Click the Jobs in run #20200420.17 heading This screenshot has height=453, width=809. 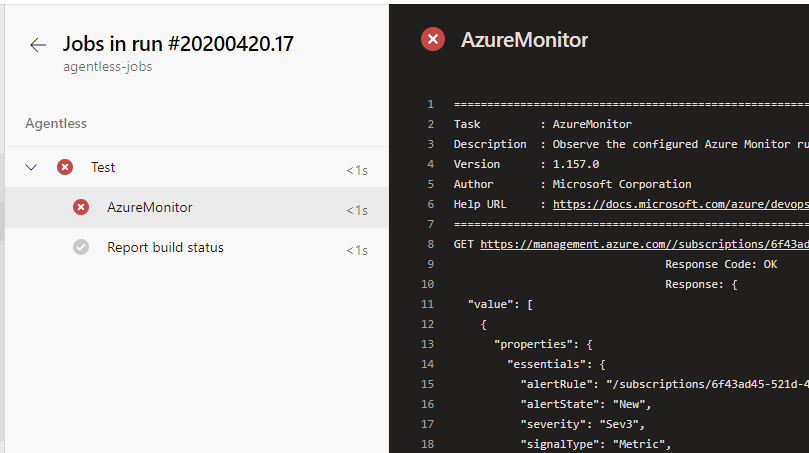178,44
